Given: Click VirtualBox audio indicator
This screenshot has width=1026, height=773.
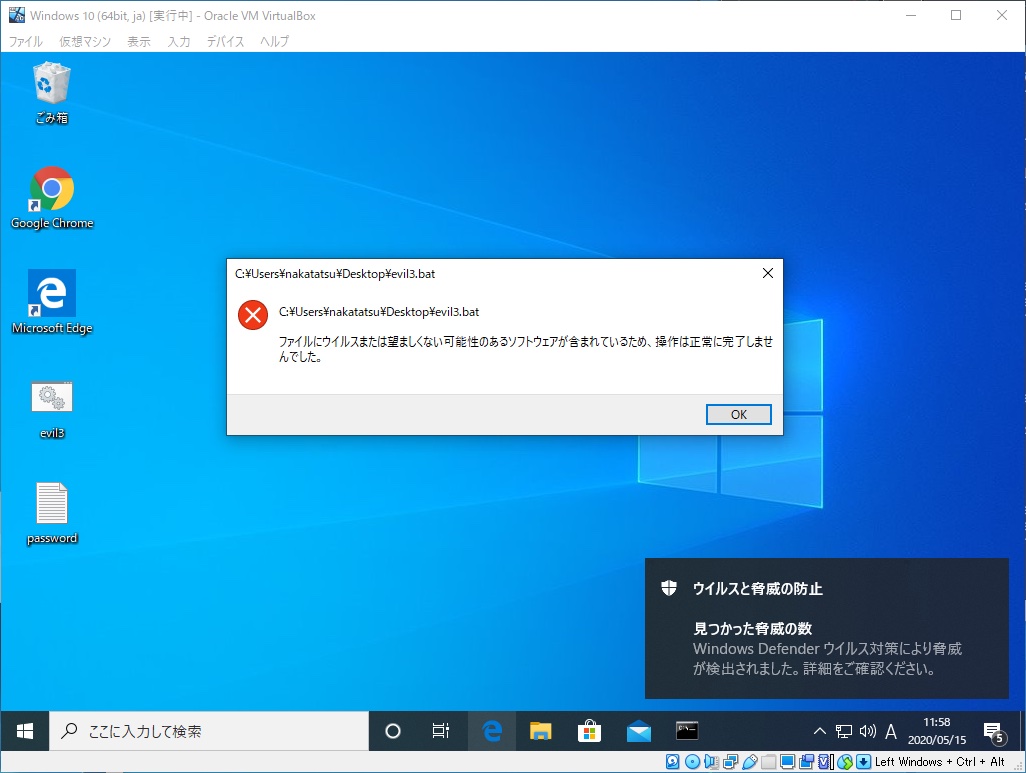Looking at the screenshot, I should (x=711, y=762).
